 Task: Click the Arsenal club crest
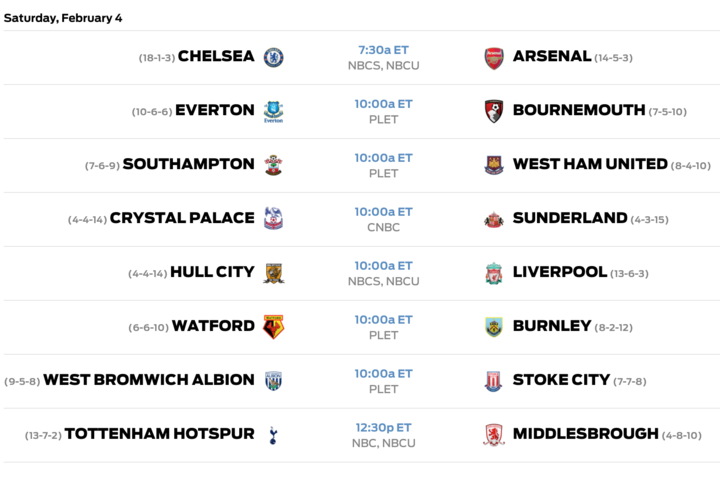coord(494,58)
